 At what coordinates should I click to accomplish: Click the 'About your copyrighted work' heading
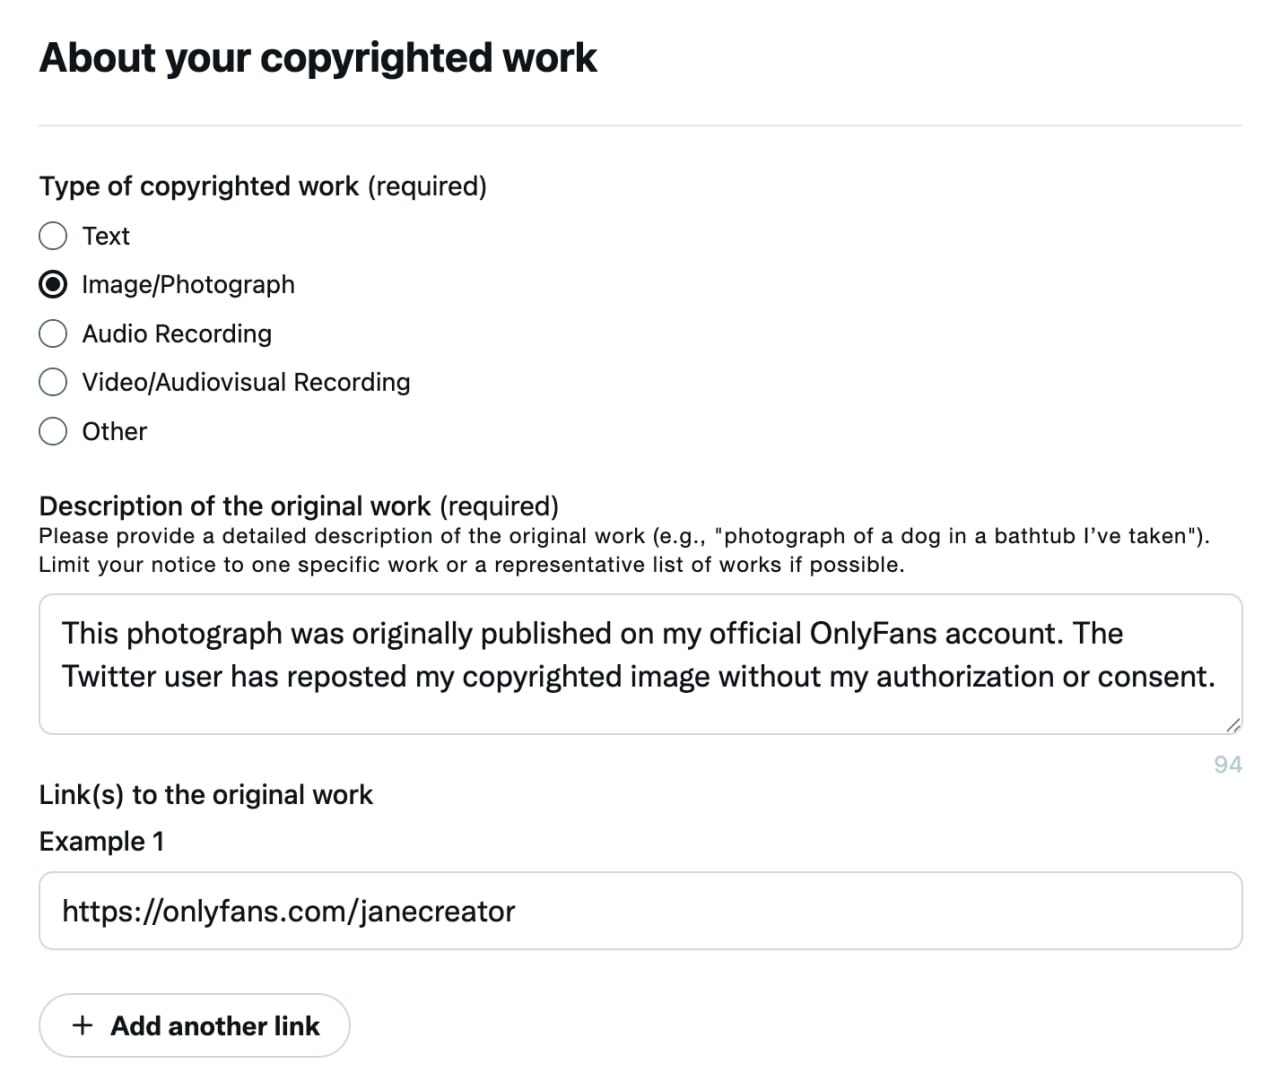pyautogui.click(x=318, y=58)
